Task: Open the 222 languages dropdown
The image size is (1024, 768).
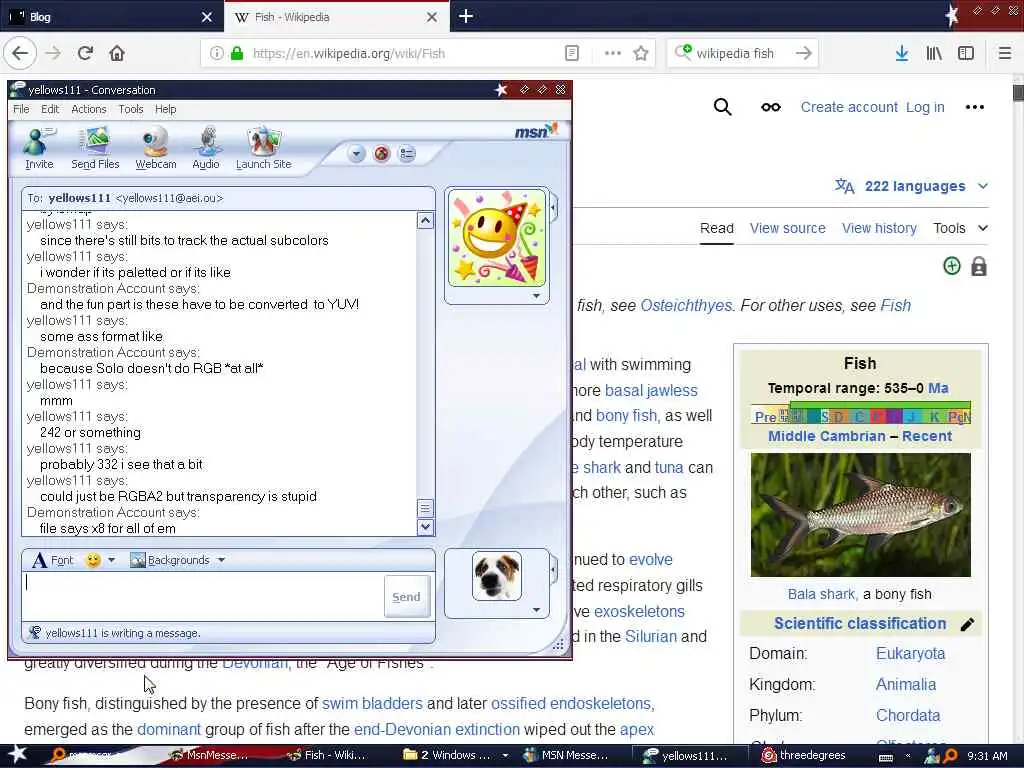Action: [x=912, y=186]
